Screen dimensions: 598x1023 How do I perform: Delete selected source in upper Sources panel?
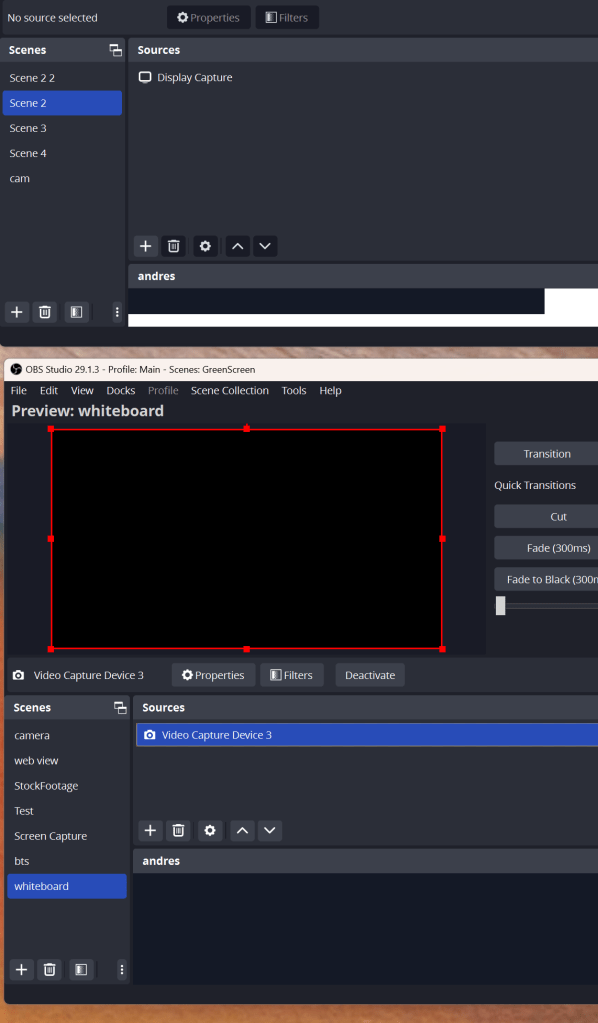click(x=173, y=246)
